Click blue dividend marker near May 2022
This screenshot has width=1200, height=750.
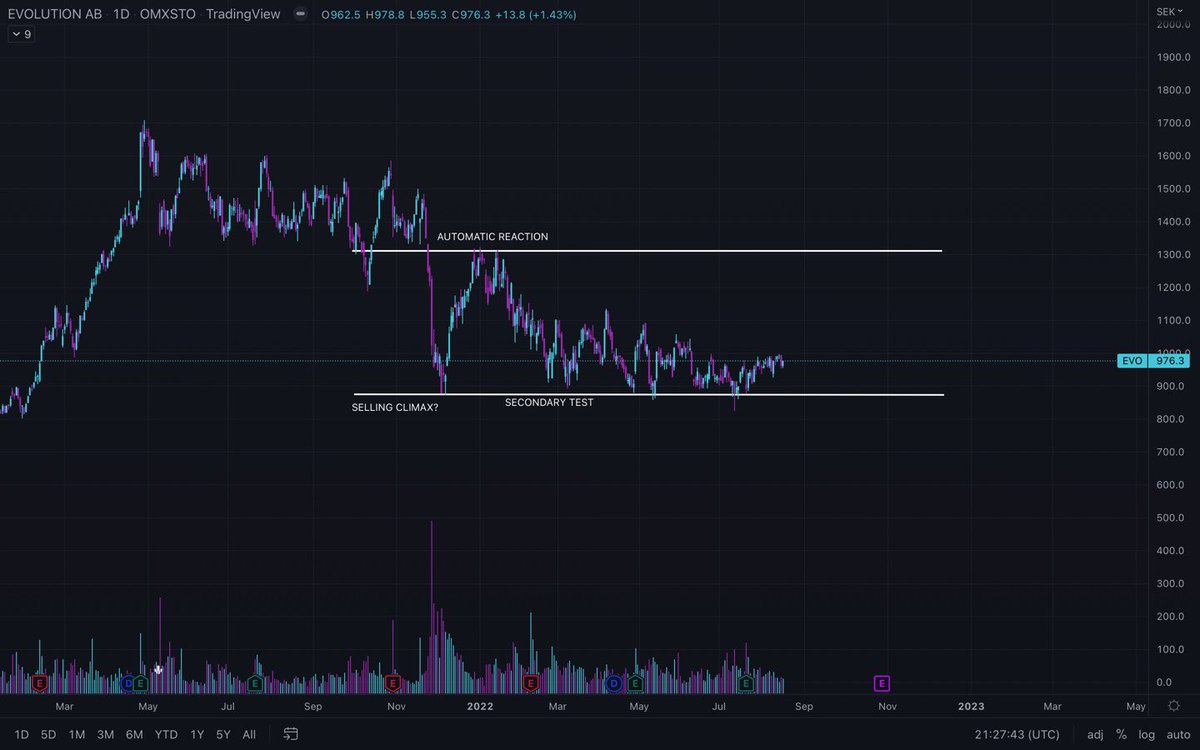pyautogui.click(x=614, y=683)
